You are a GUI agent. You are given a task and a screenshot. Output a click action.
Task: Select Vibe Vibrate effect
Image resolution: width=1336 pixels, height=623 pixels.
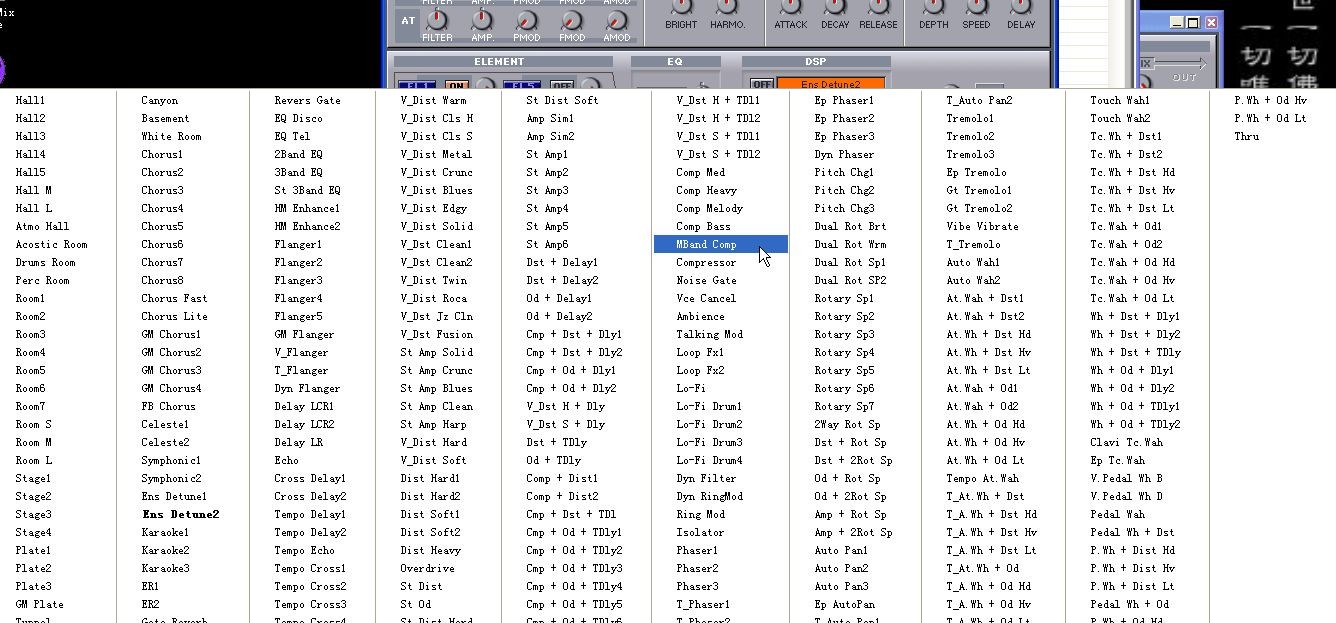coord(982,226)
